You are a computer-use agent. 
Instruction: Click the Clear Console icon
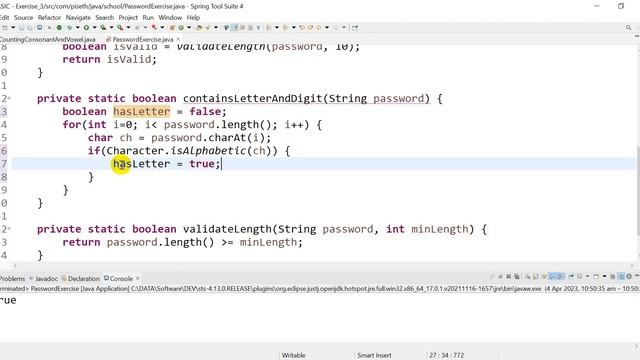pyautogui.click(x=527, y=277)
